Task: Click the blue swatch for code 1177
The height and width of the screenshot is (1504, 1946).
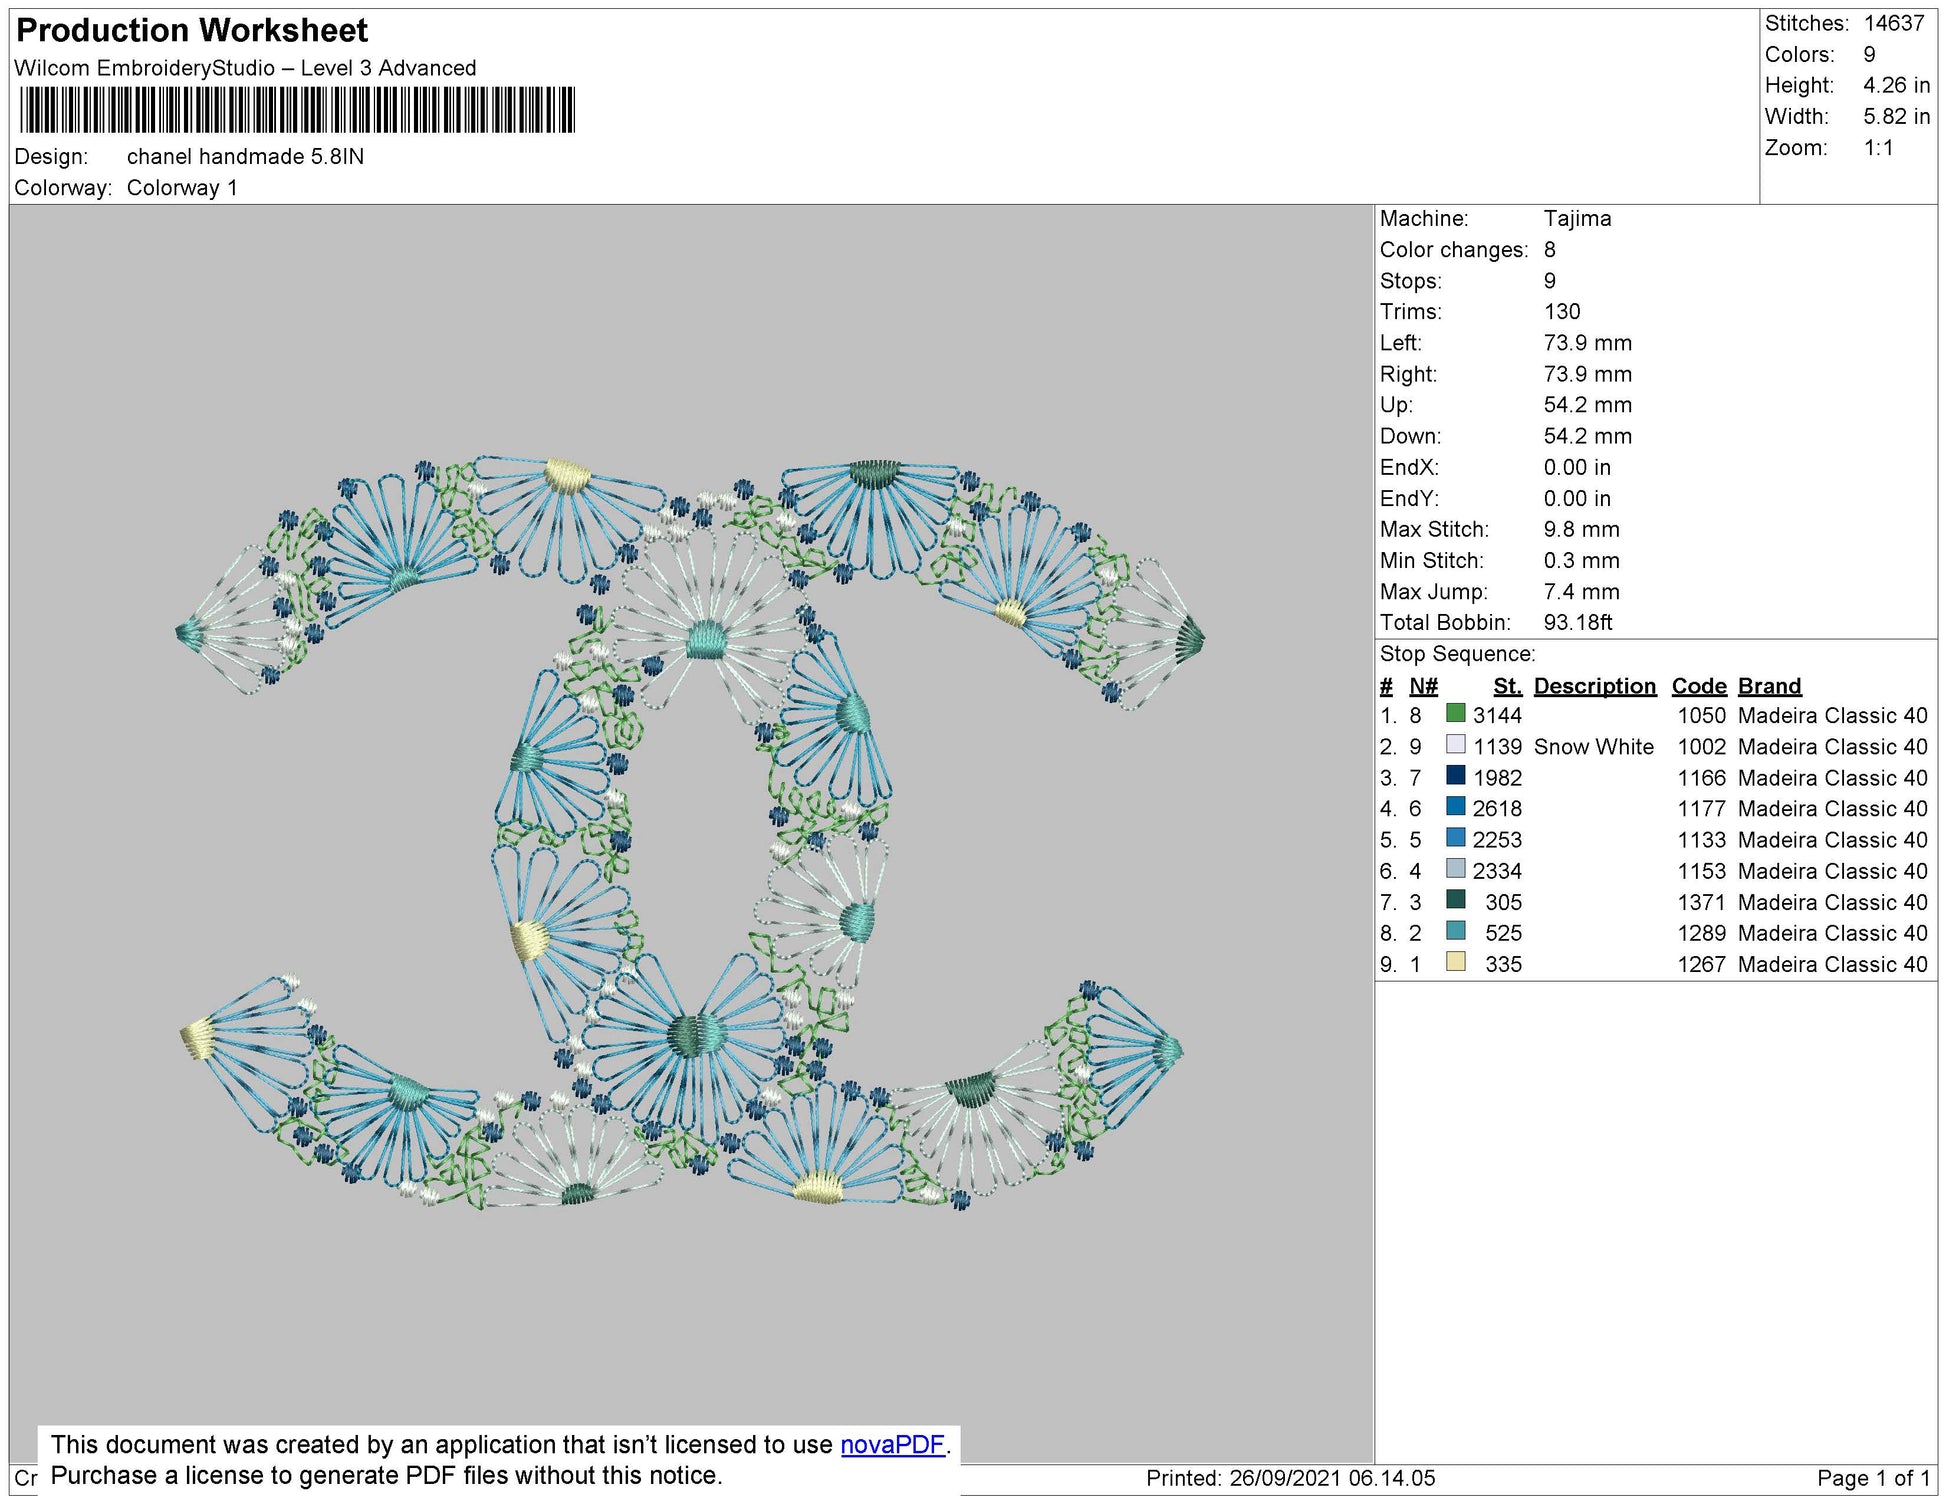Action: (x=1455, y=807)
